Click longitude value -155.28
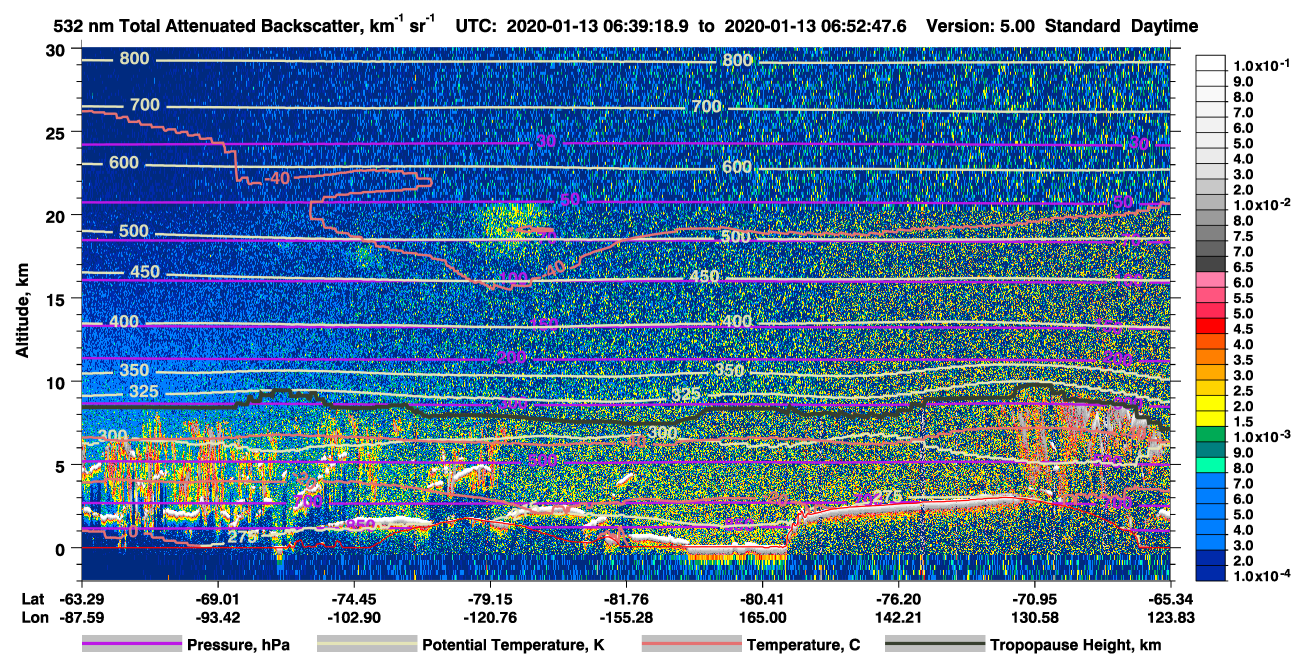 click(626, 617)
